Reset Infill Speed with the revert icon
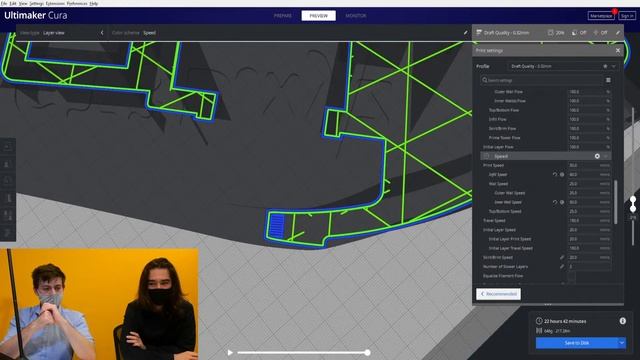The width and height of the screenshot is (640, 360). pyautogui.click(x=555, y=174)
